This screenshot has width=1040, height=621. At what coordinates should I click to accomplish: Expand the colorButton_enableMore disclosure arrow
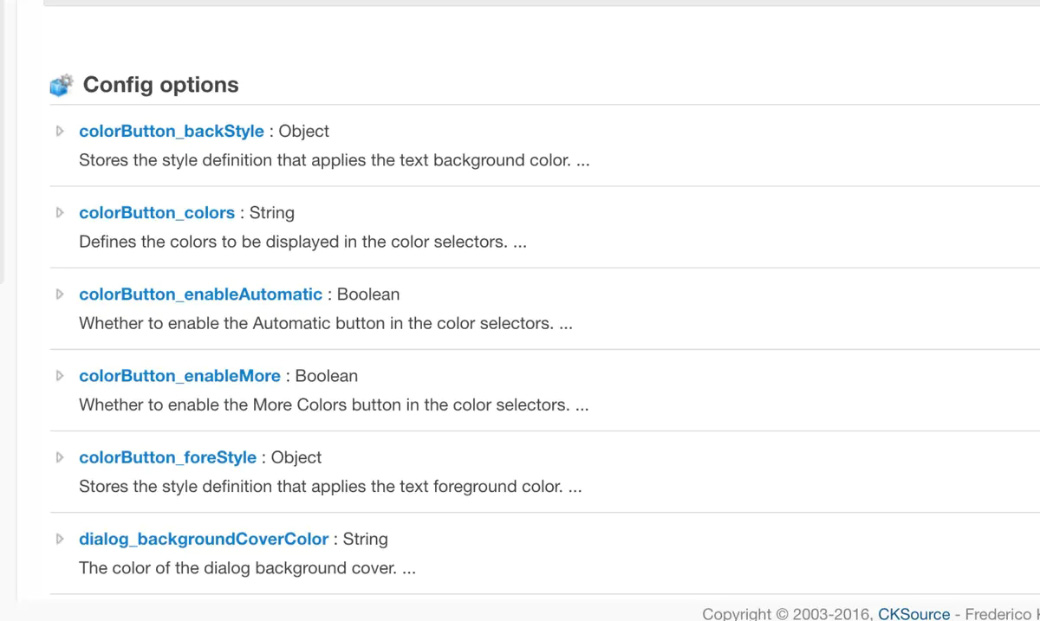pyautogui.click(x=60, y=375)
